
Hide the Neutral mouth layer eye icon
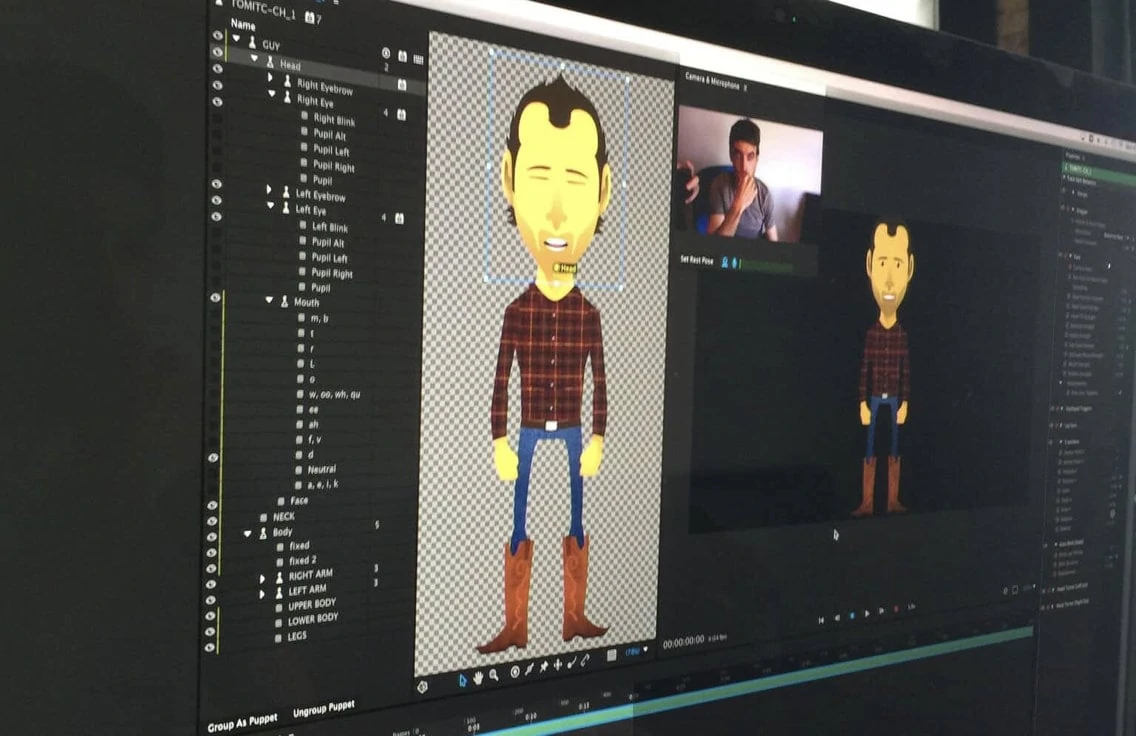[x=213, y=458]
